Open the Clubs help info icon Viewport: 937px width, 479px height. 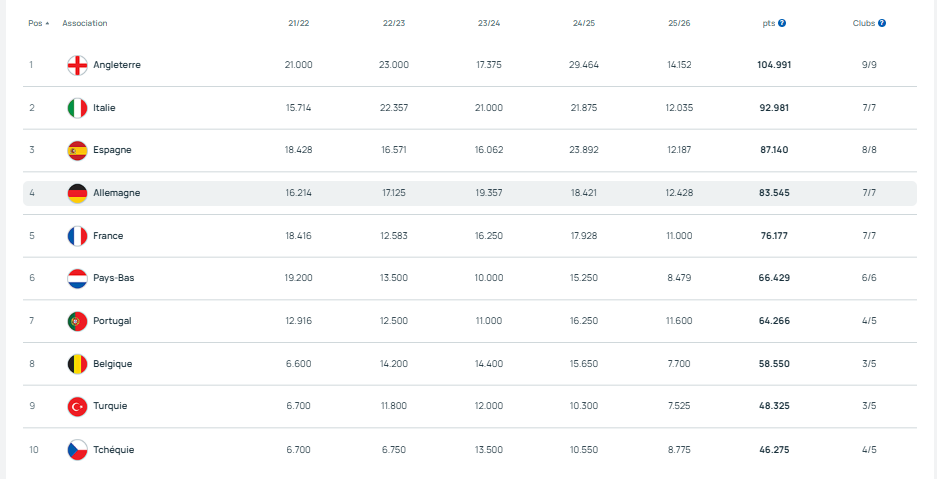(x=882, y=23)
